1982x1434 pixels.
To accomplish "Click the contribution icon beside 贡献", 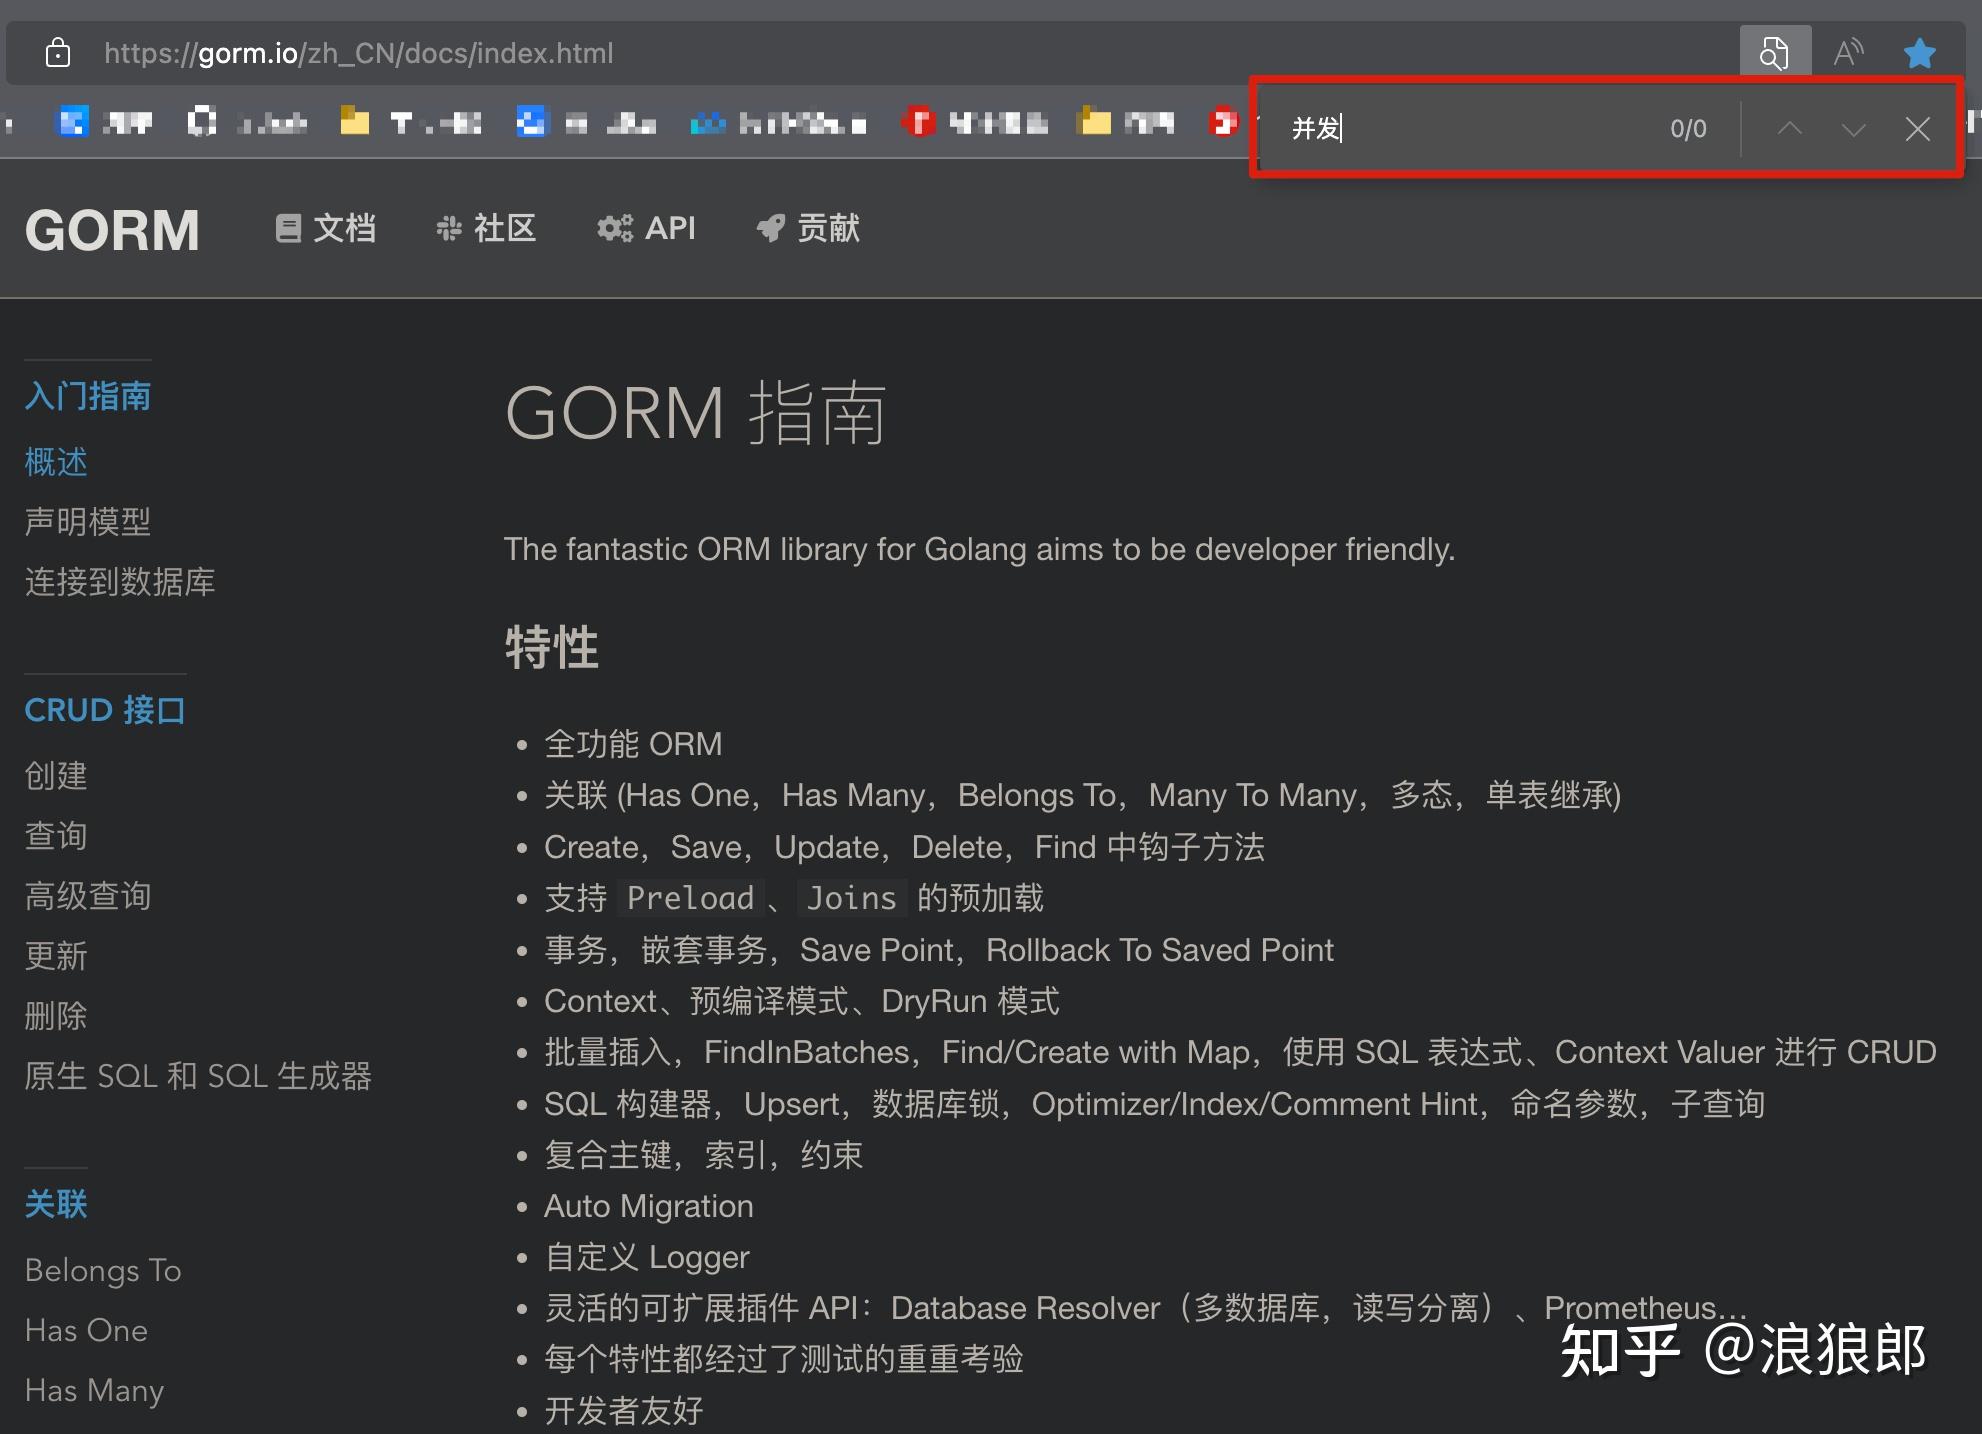I will [x=770, y=228].
